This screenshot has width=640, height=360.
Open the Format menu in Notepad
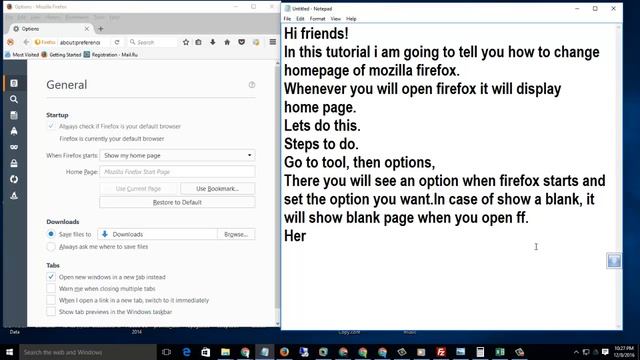317,19
